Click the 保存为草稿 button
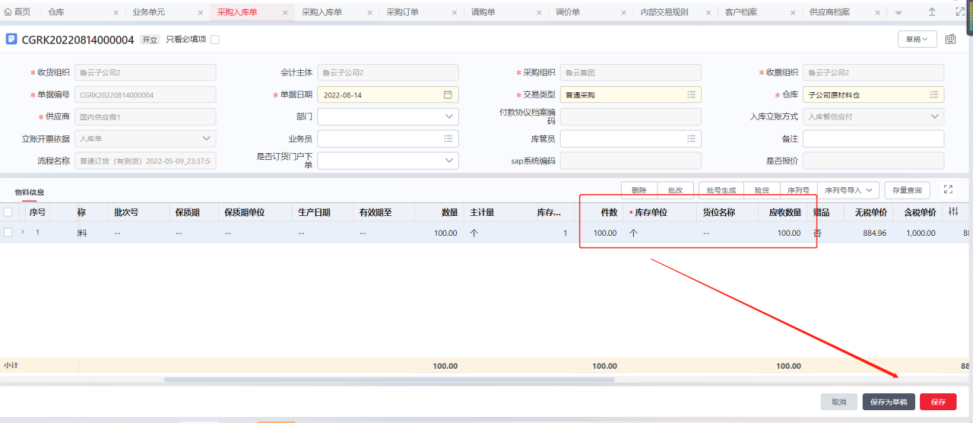The height and width of the screenshot is (423, 973). coord(888,401)
